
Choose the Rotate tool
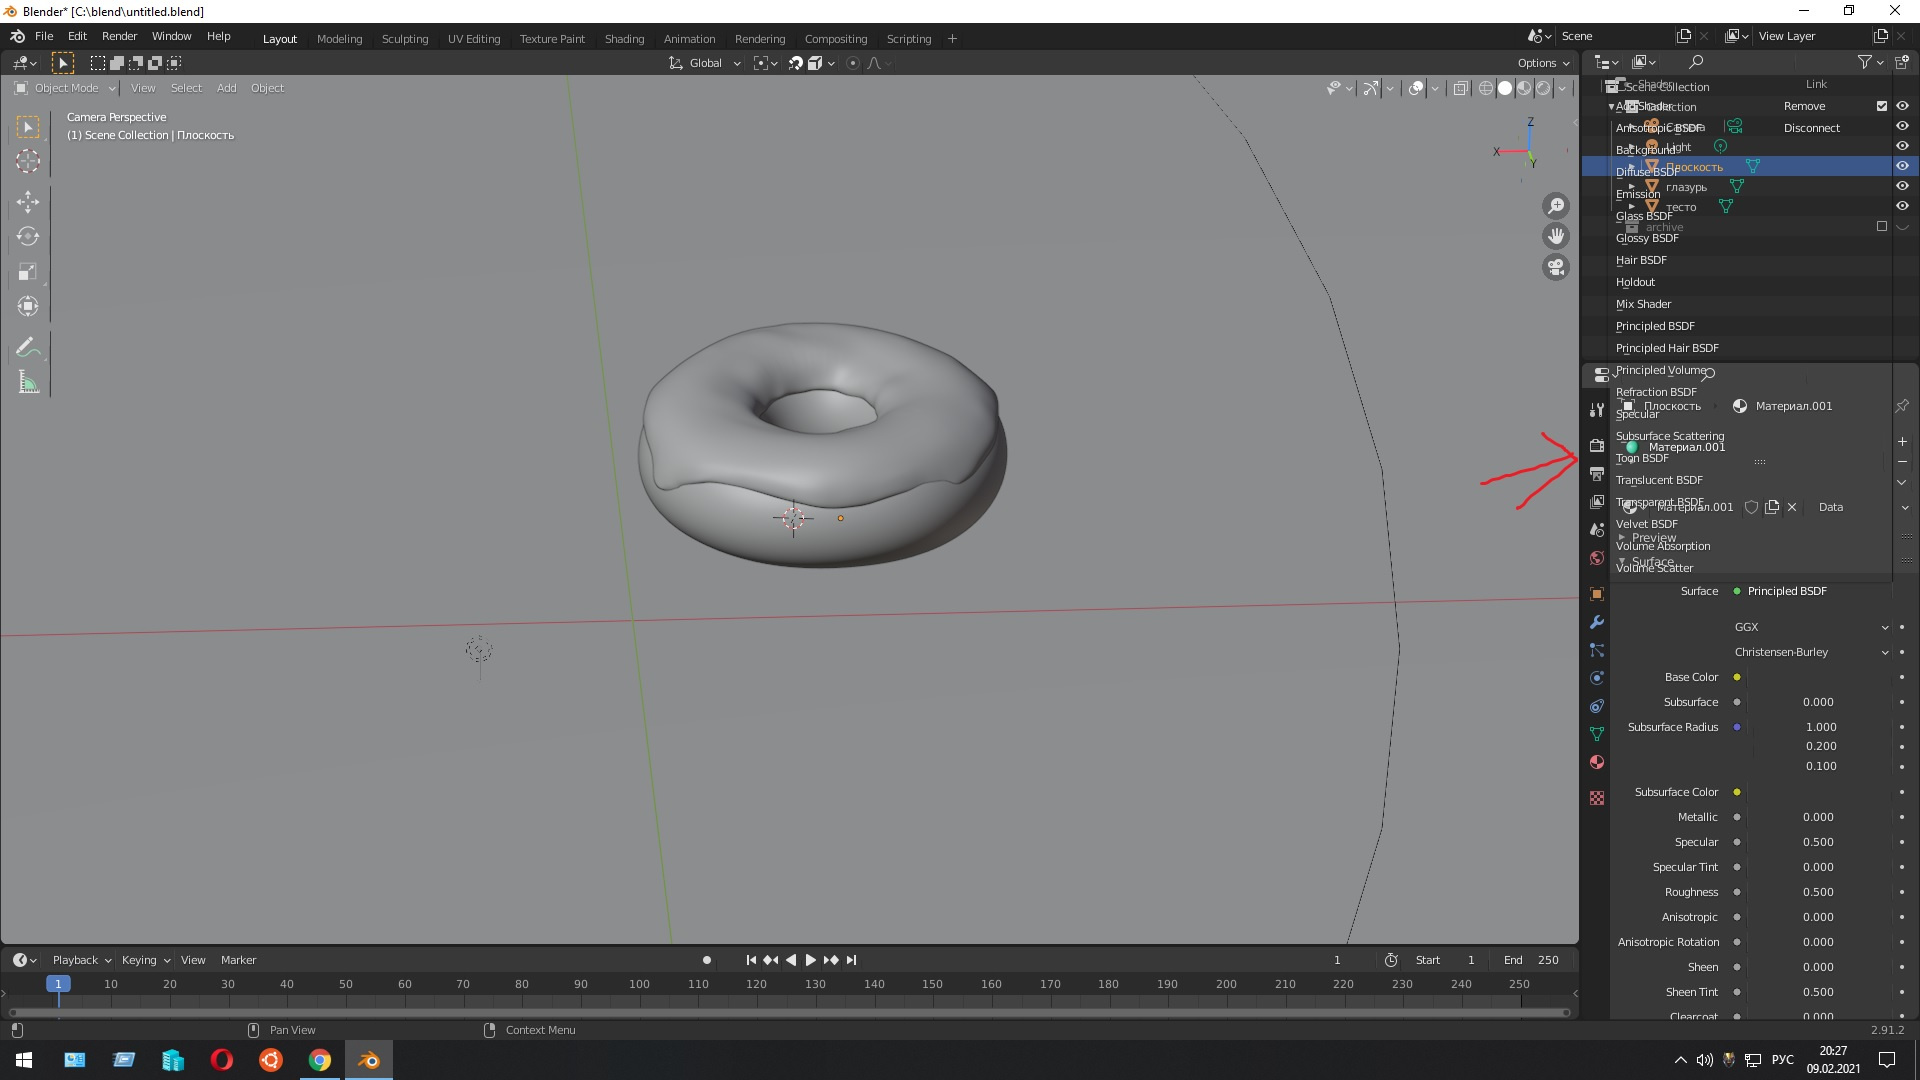pyautogui.click(x=28, y=237)
